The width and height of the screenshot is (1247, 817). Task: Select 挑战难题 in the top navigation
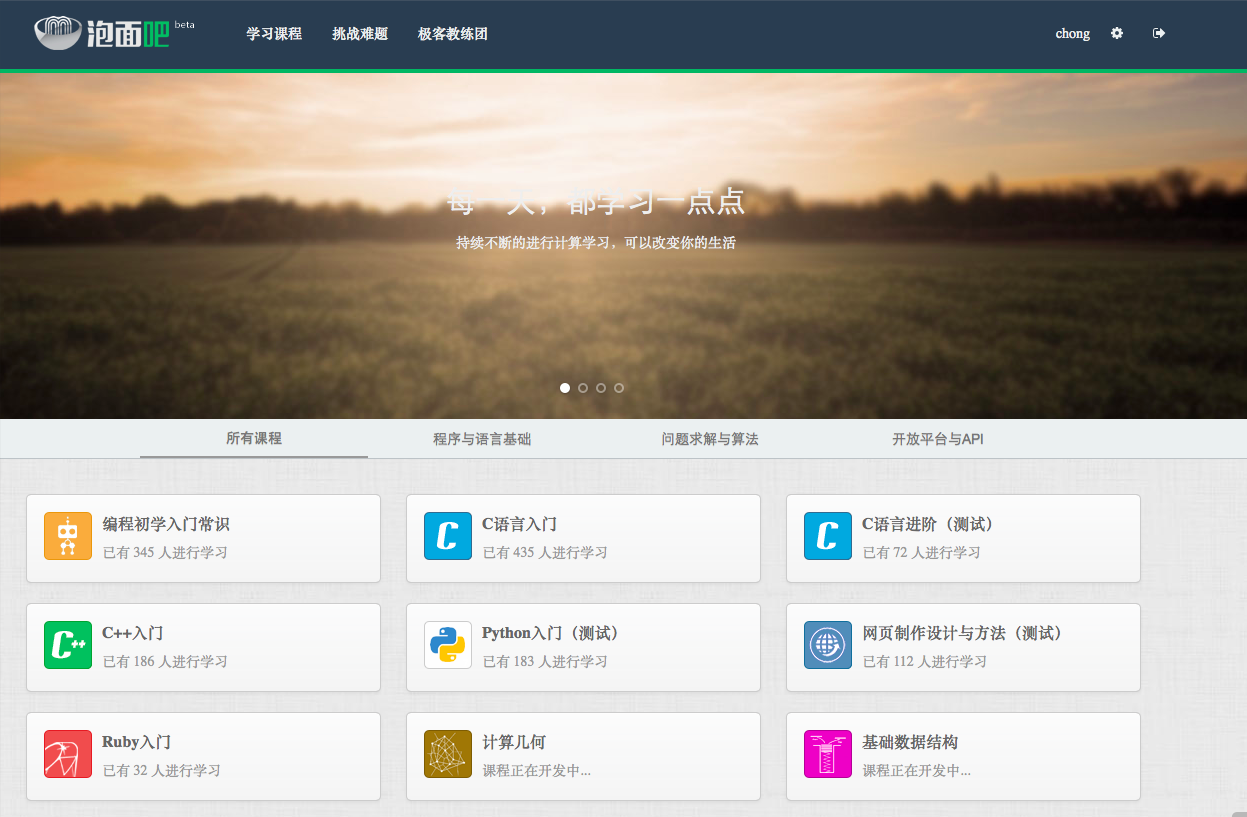[358, 33]
